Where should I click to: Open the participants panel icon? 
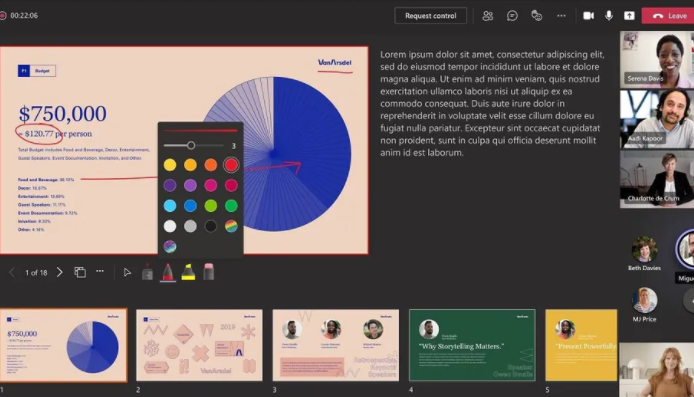pyautogui.click(x=487, y=16)
